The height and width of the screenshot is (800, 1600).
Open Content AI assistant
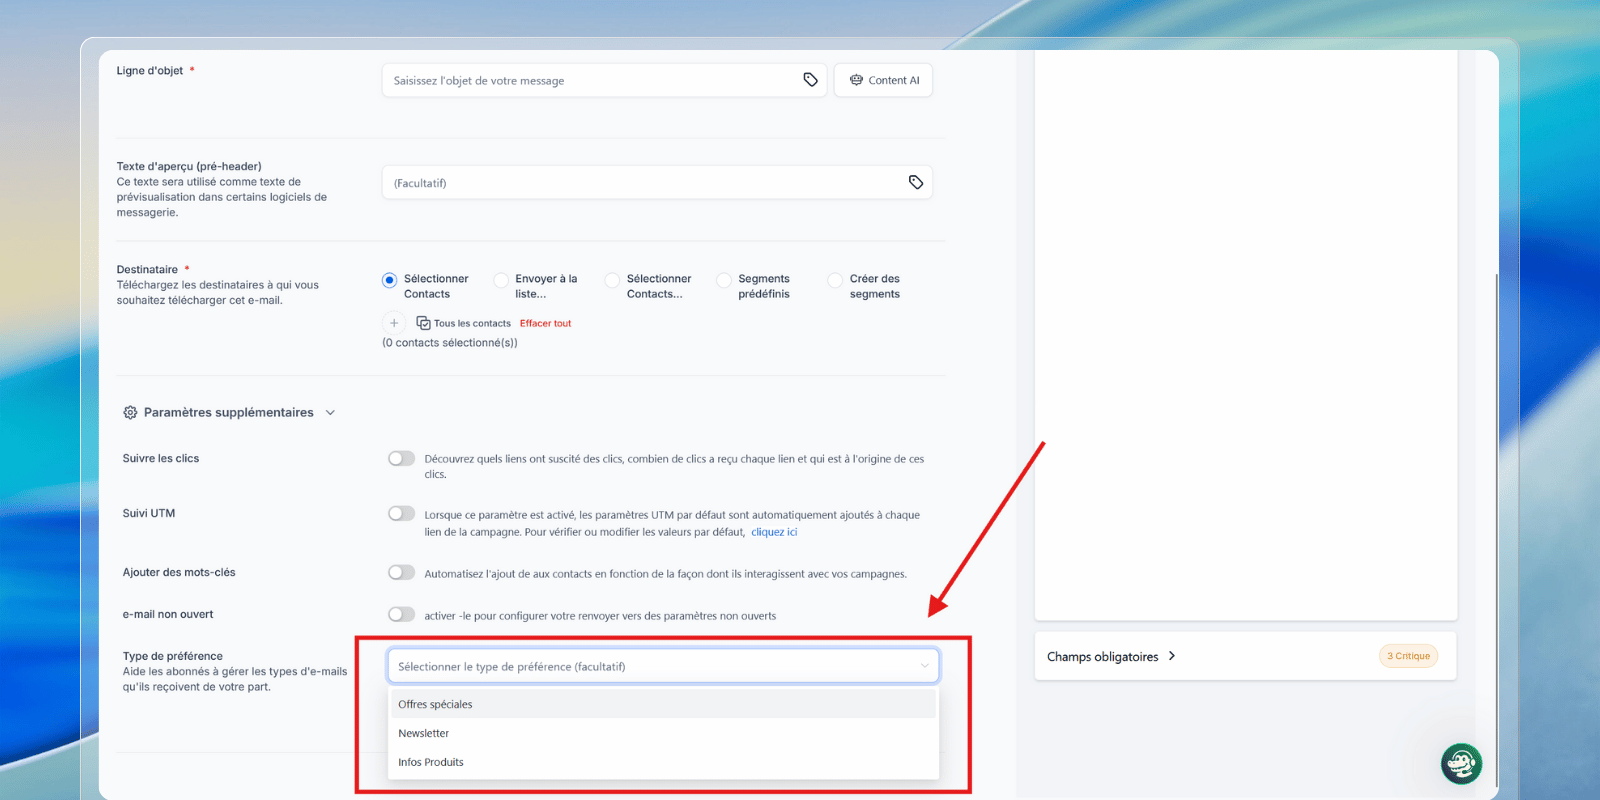point(883,80)
